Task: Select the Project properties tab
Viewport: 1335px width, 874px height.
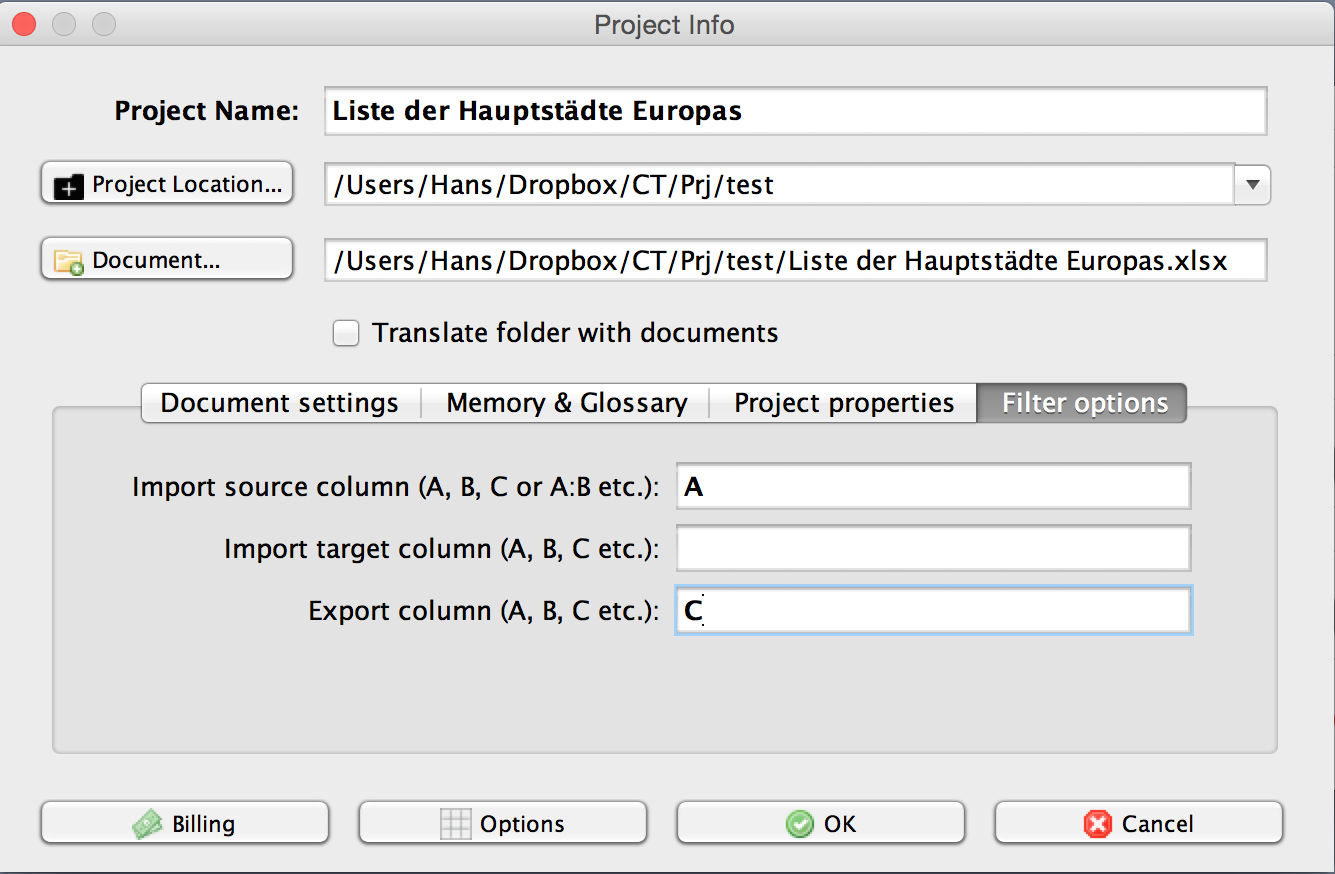Action: [844, 403]
